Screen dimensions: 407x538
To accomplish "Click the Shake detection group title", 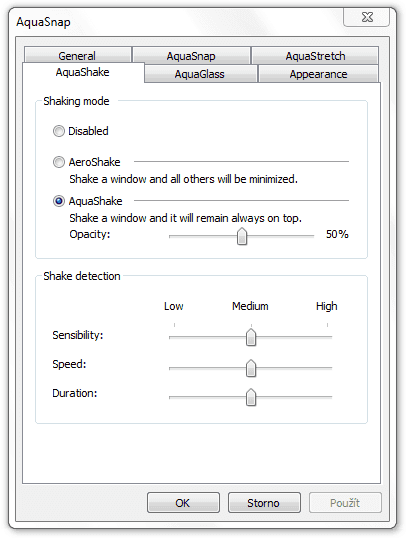I will 82,276.
